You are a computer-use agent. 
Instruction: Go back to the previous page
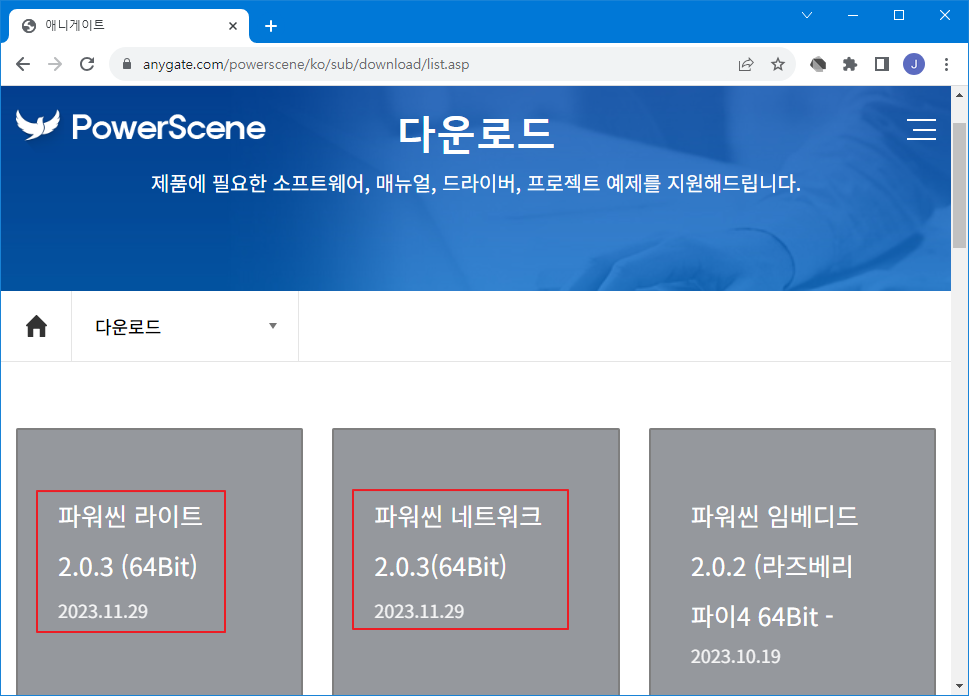click(23, 64)
